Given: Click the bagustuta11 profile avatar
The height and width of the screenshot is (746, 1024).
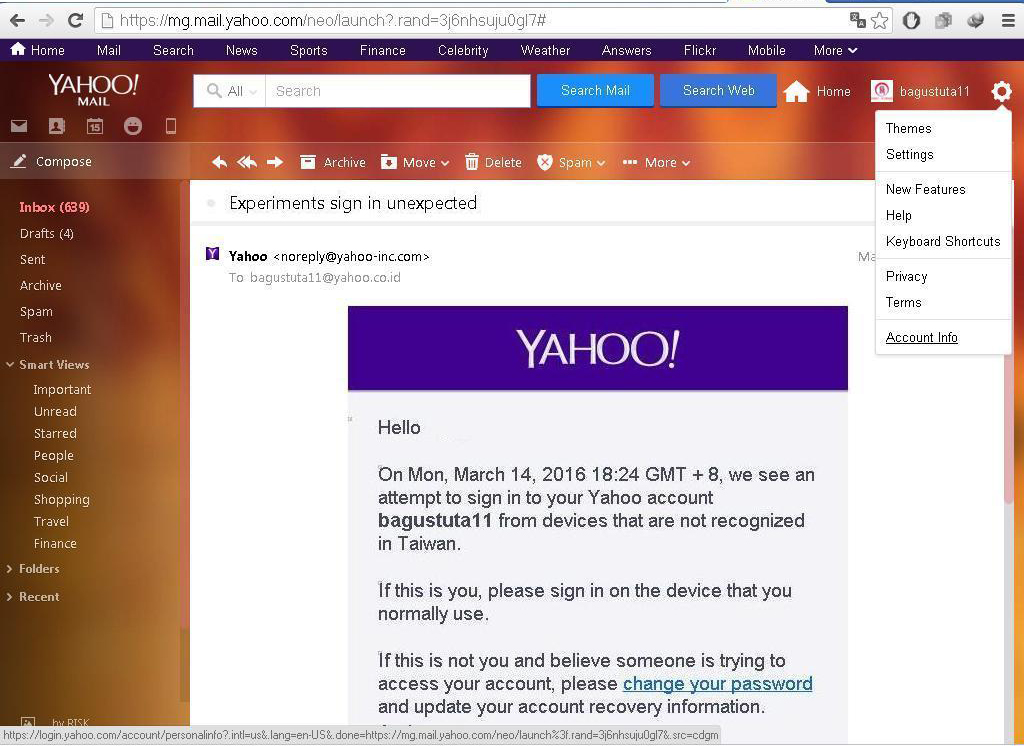Looking at the screenshot, I should click(x=882, y=91).
